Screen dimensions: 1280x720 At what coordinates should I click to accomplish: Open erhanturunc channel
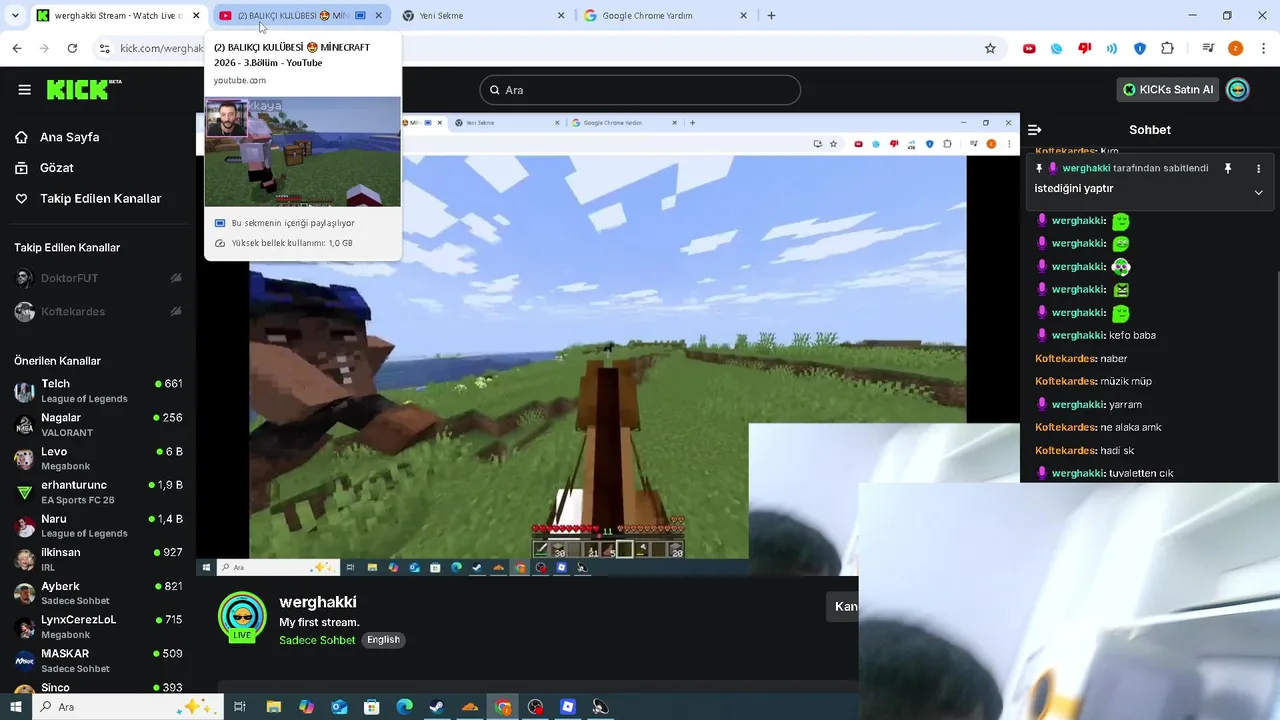pyautogui.click(x=98, y=492)
